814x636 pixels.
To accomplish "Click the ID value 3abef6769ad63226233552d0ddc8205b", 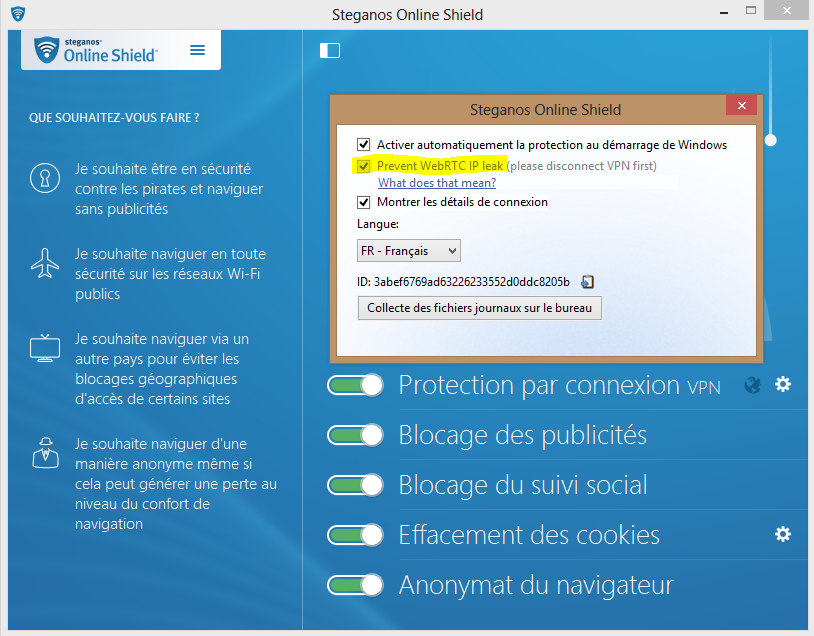I will tap(471, 282).
